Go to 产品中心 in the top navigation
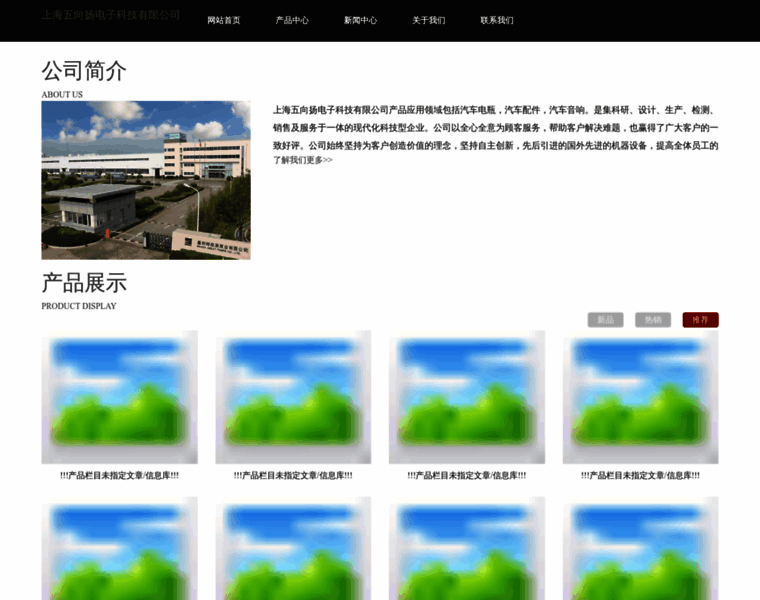Image resolution: width=760 pixels, height=600 pixels. click(x=292, y=20)
